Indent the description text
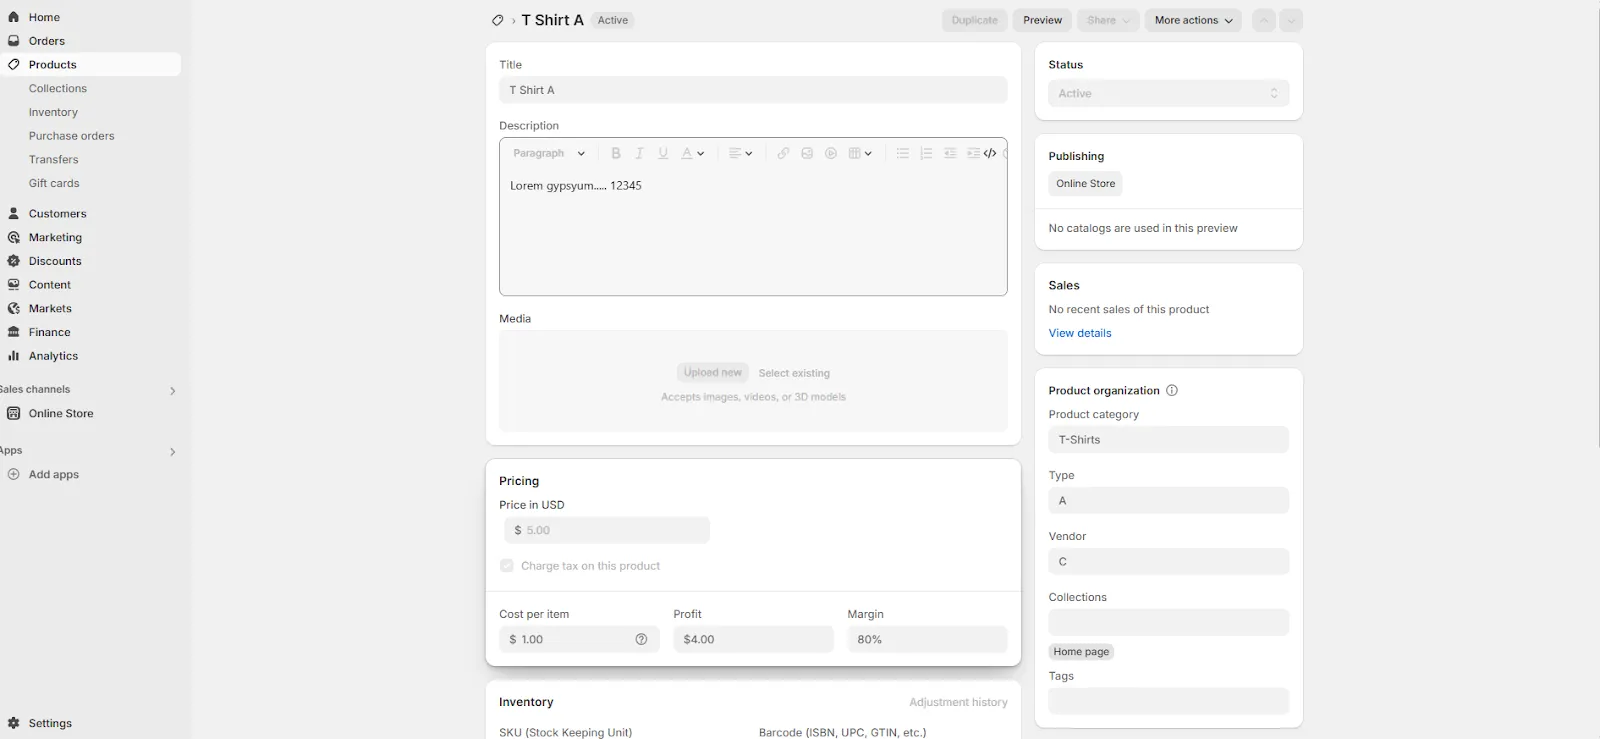Viewport: 1600px width, 739px height. pyautogui.click(x=973, y=153)
